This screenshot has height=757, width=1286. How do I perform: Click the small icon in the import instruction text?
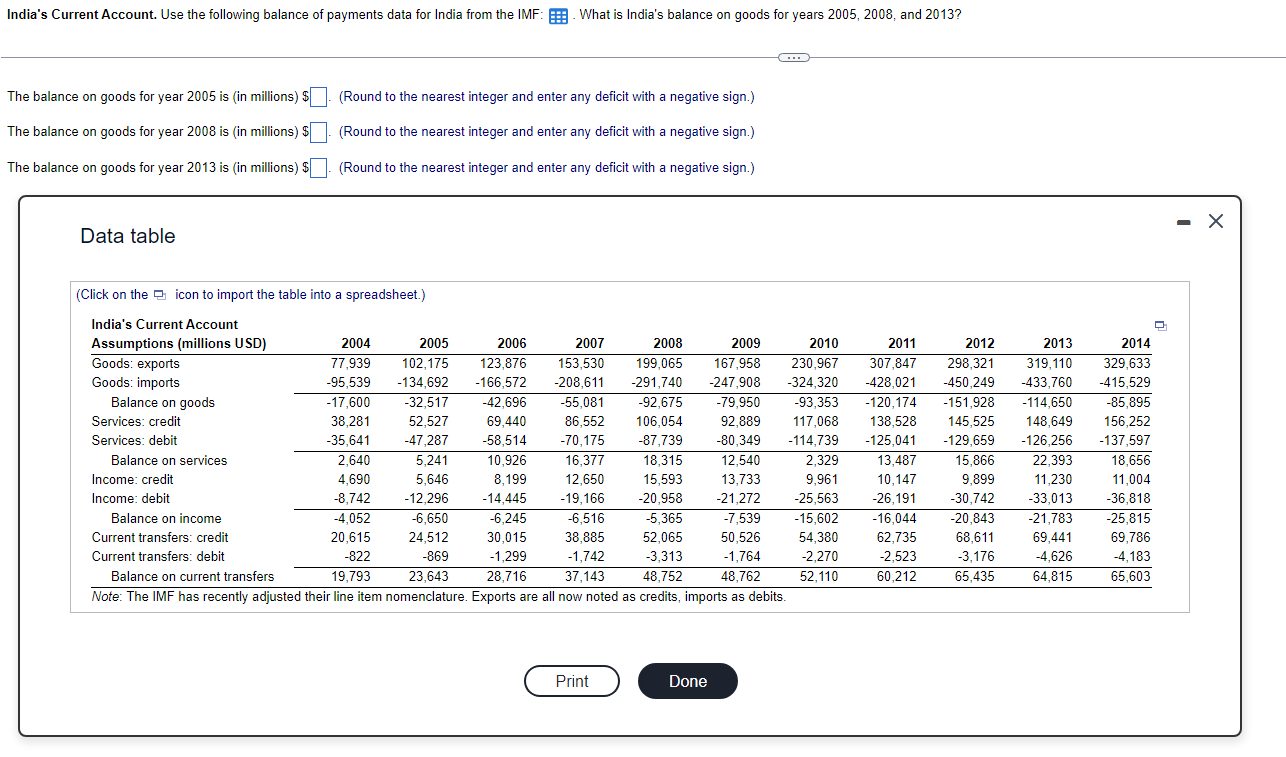158,295
